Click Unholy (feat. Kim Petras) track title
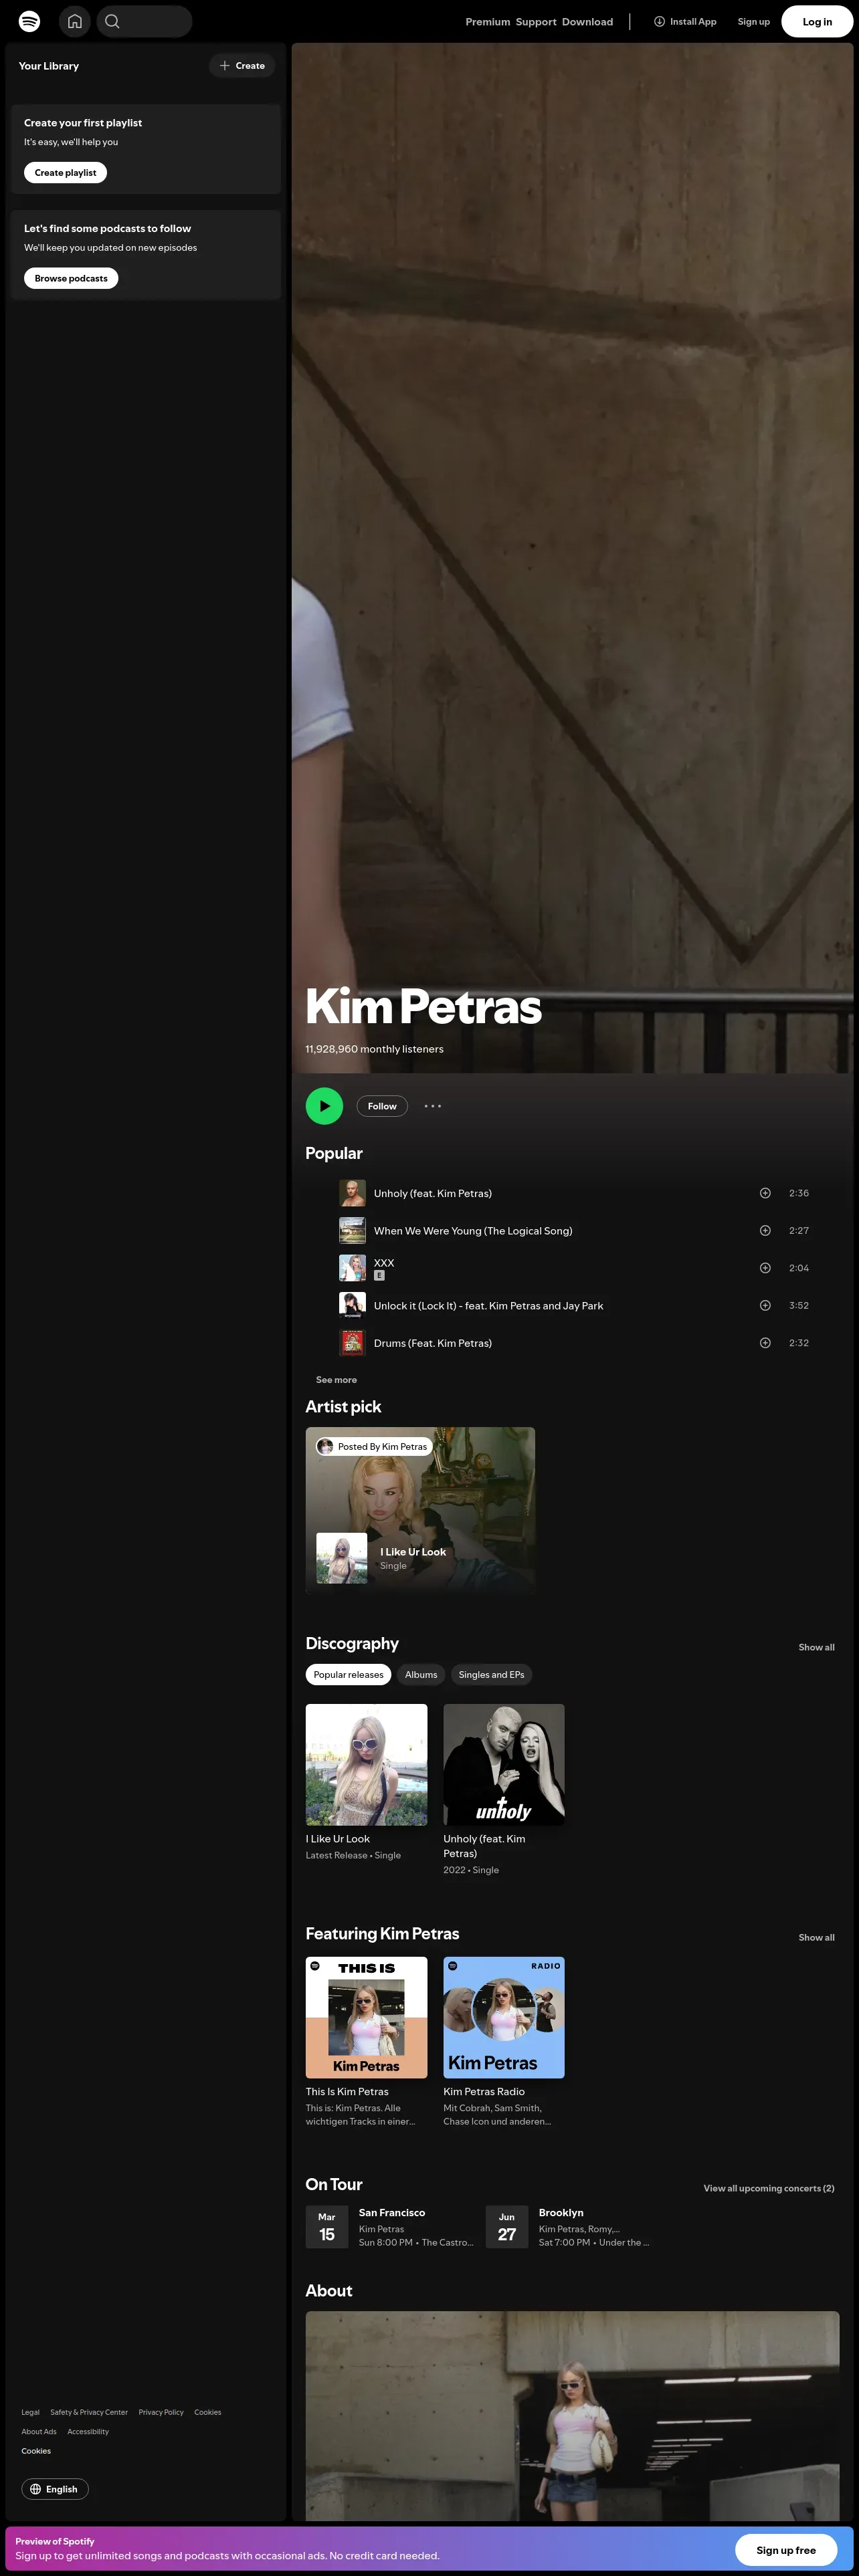The image size is (859, 2576). tap(433, 1193)
